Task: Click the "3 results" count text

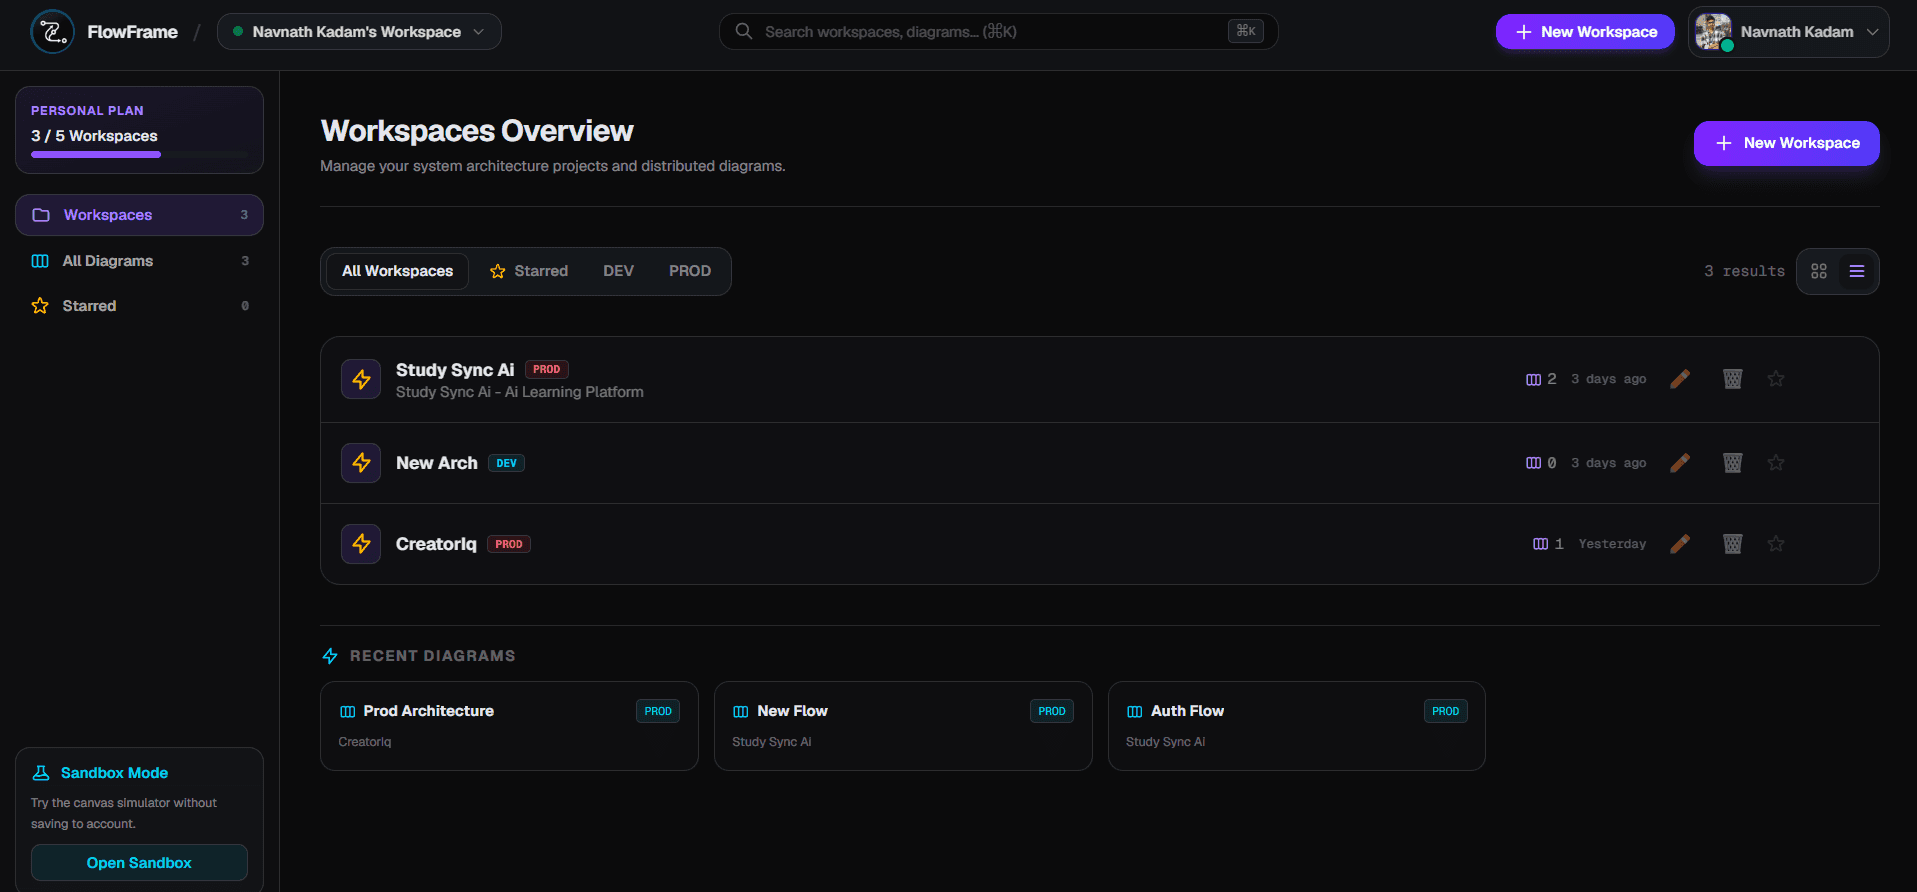Action: (x=1744, y=271)
